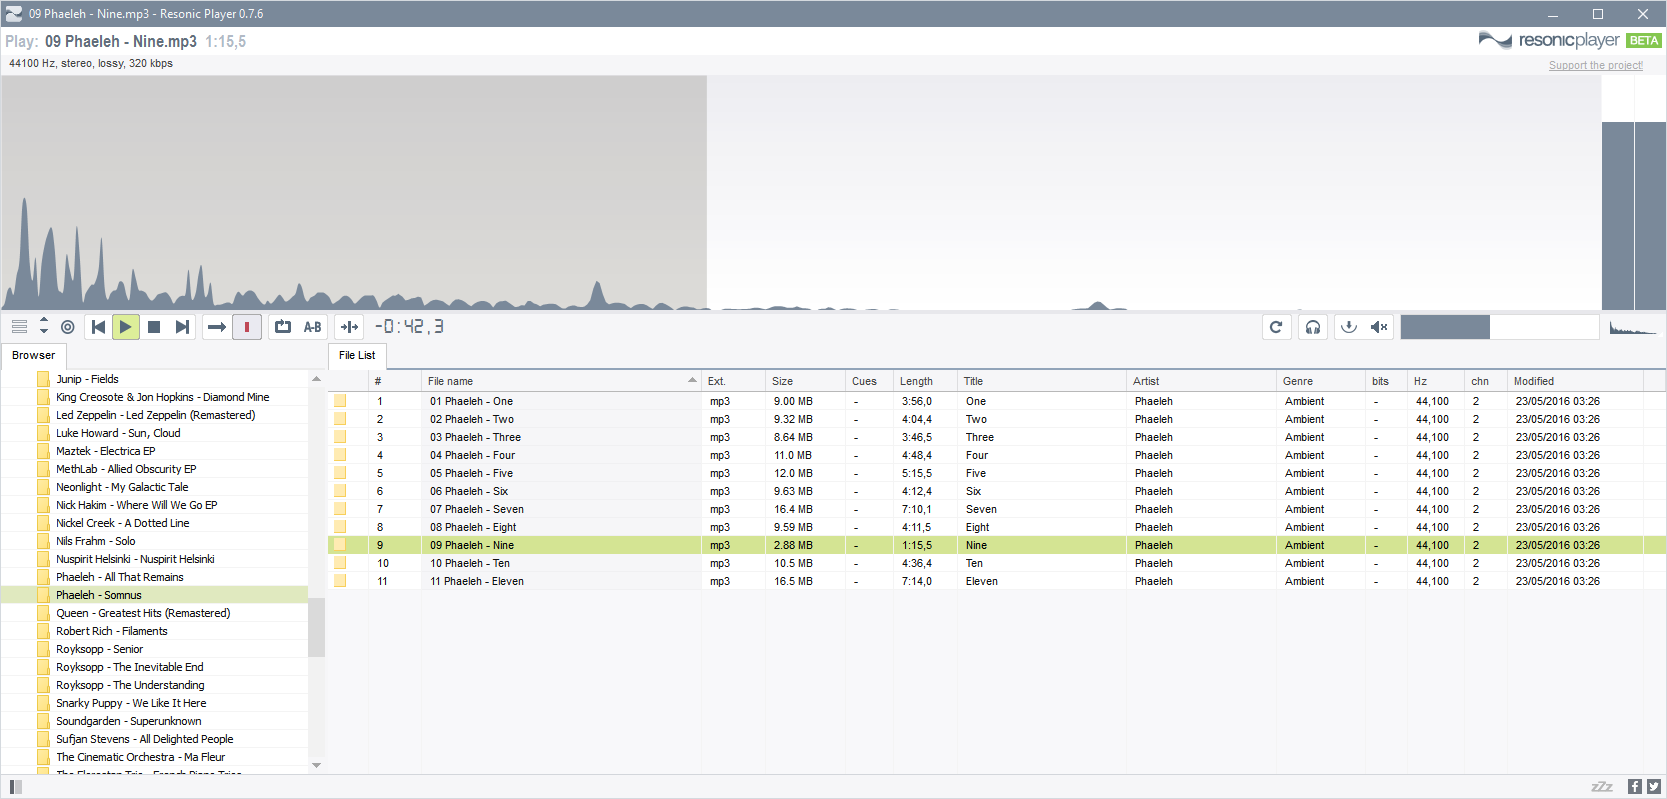
Task: Toggle the loop repeat icon
Action: click(283, 327)
